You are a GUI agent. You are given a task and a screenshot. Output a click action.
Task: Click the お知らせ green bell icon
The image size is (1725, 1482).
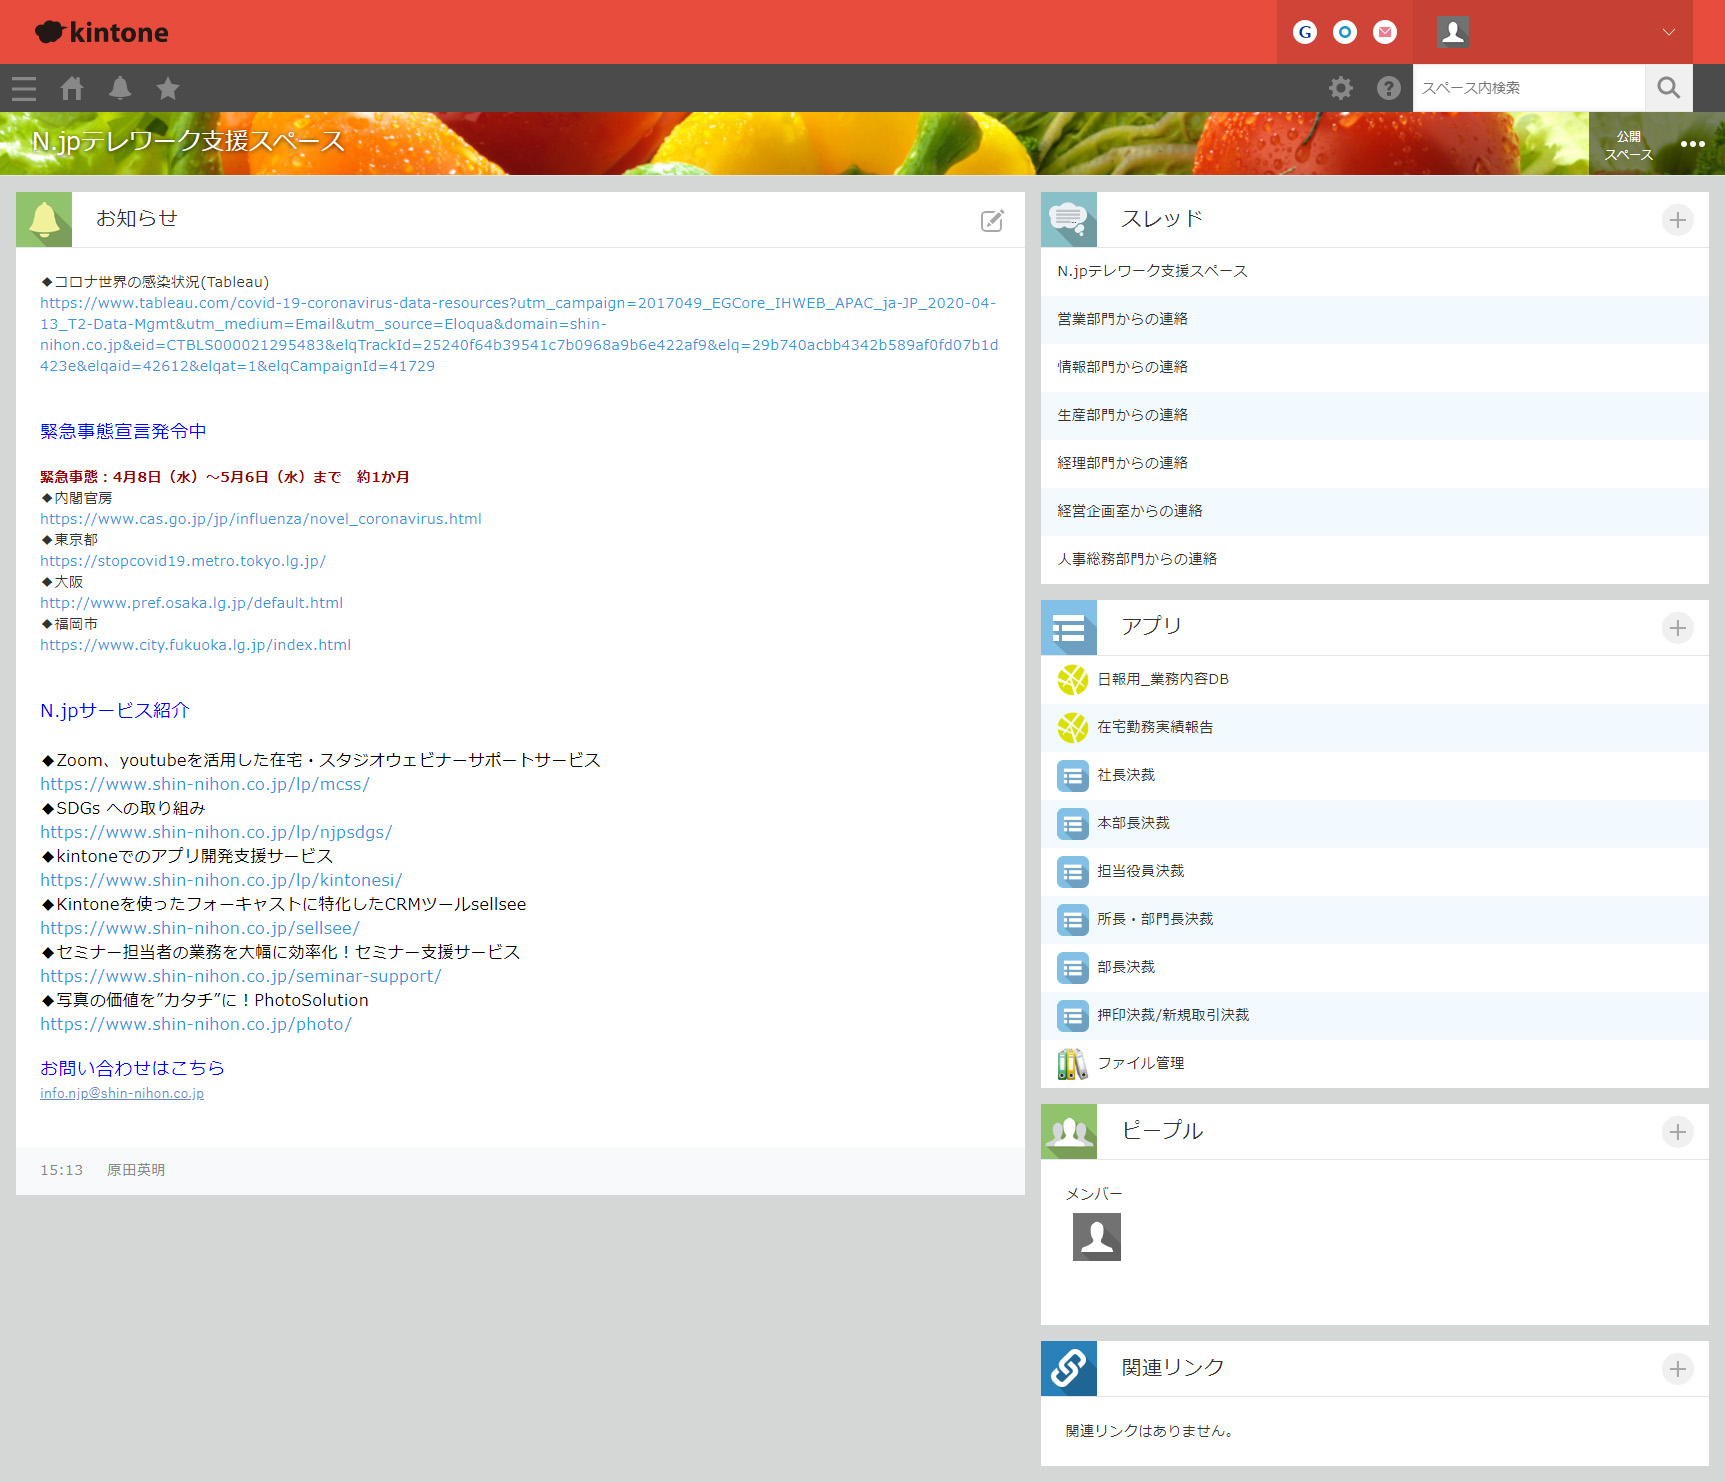click(x=44, y=220)
